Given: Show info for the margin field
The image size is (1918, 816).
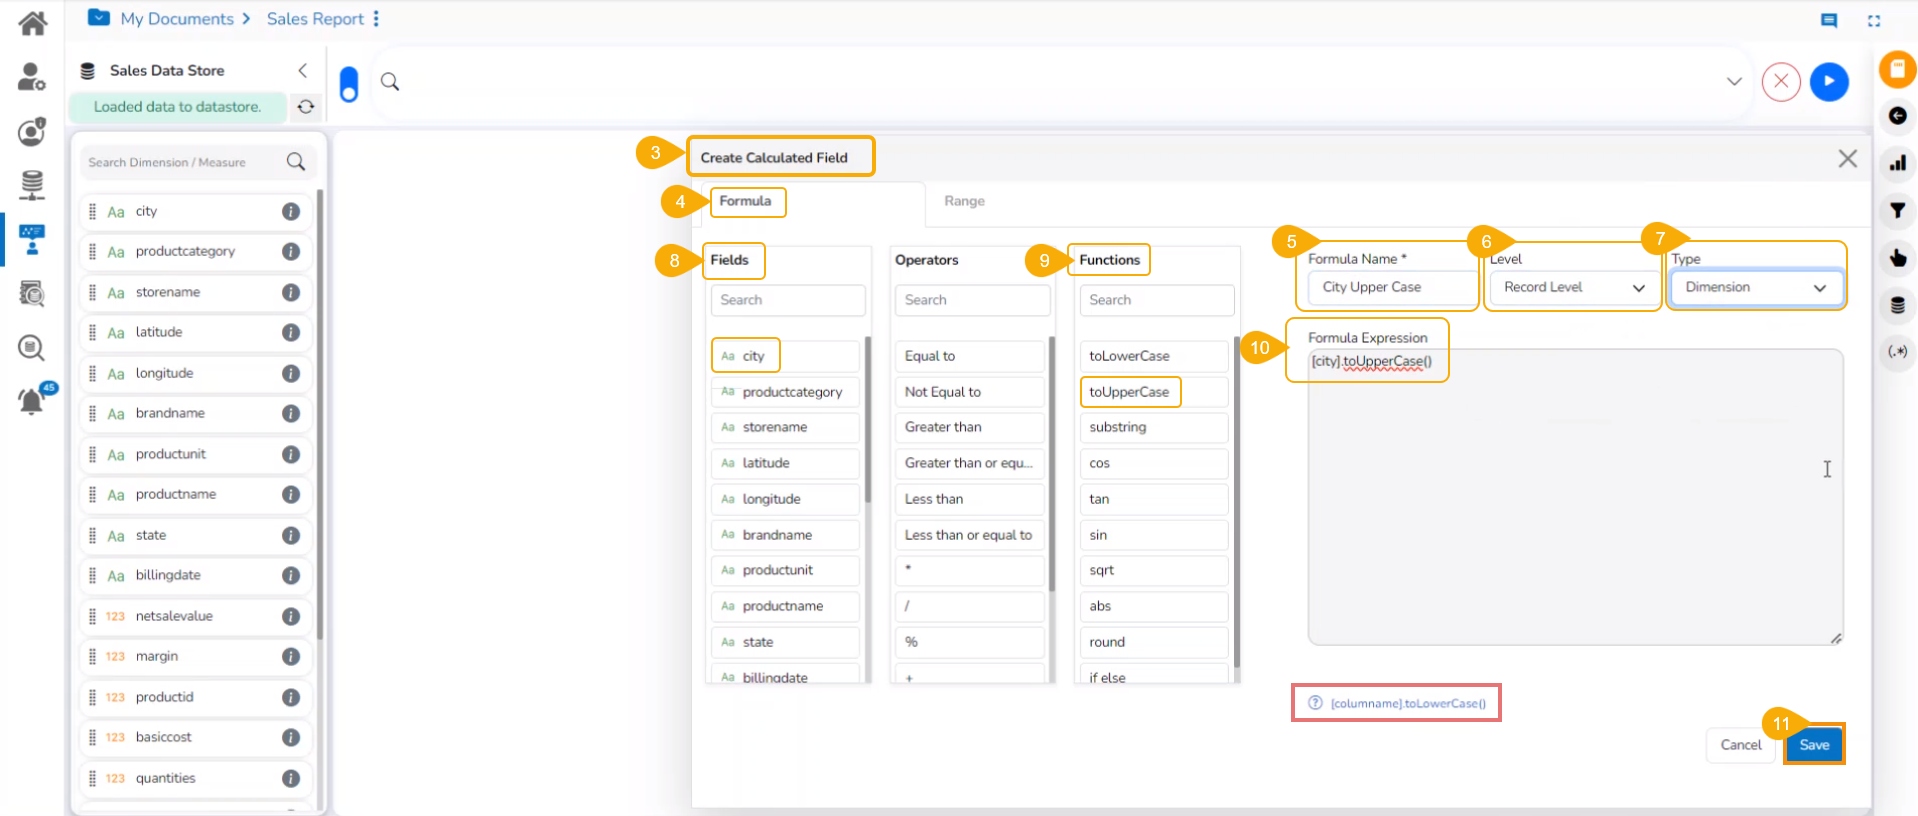Looking at the screenshot, I should click(291, 656).
